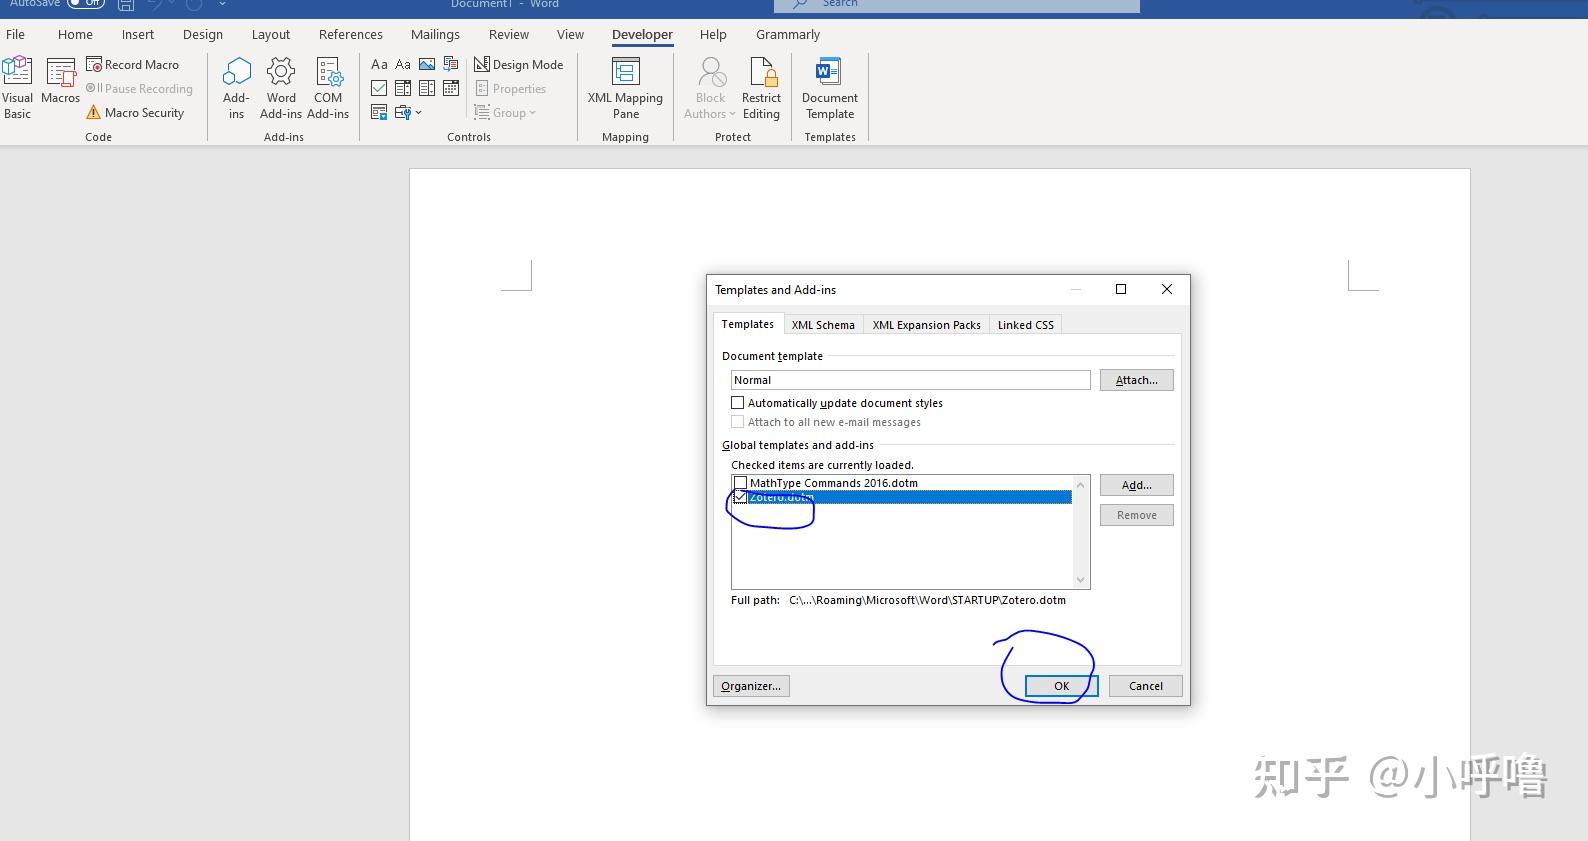Select the Templates dialog tab
Screen dimensions: 1588x841
tap(748, 324)
